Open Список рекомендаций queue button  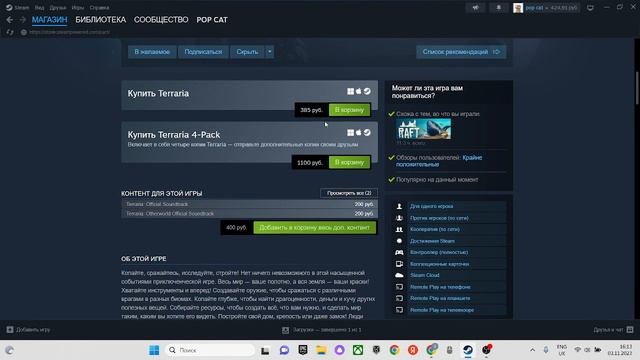coord(461,52)
